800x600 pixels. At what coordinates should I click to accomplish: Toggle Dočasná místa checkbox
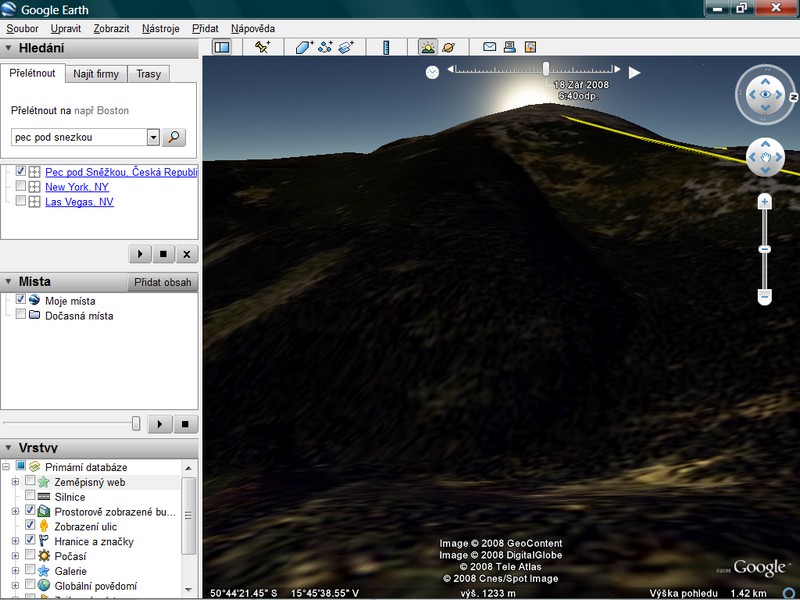point(20,314)
